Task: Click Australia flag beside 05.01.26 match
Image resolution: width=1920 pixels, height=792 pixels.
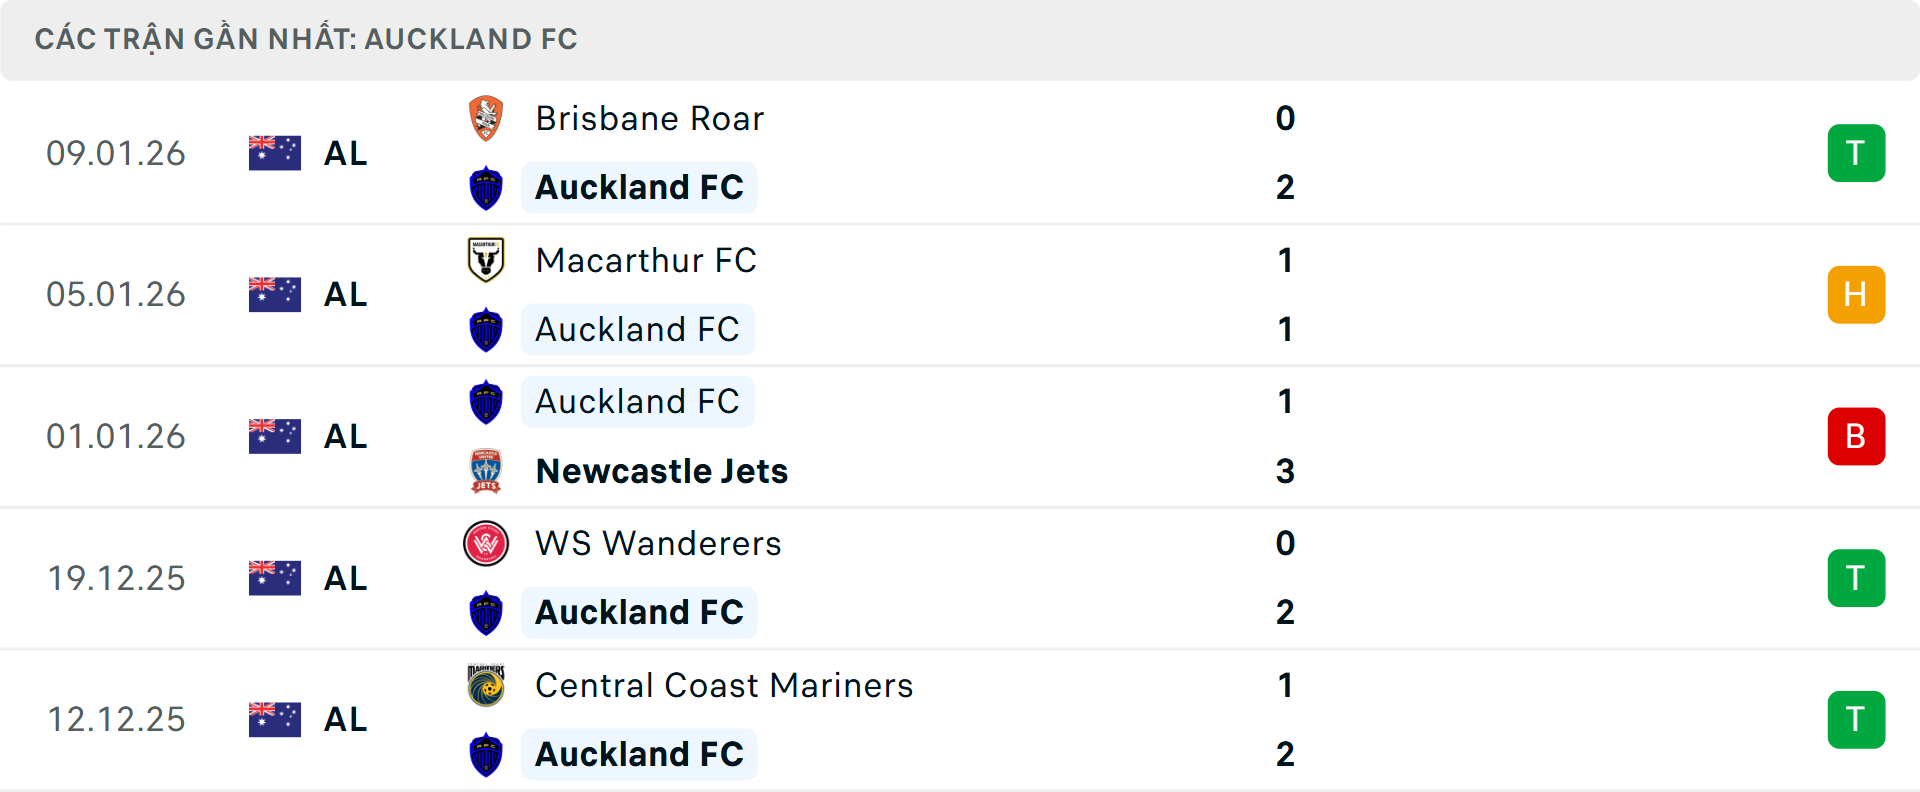Action: pyautogui.click(x=275, y=294)
